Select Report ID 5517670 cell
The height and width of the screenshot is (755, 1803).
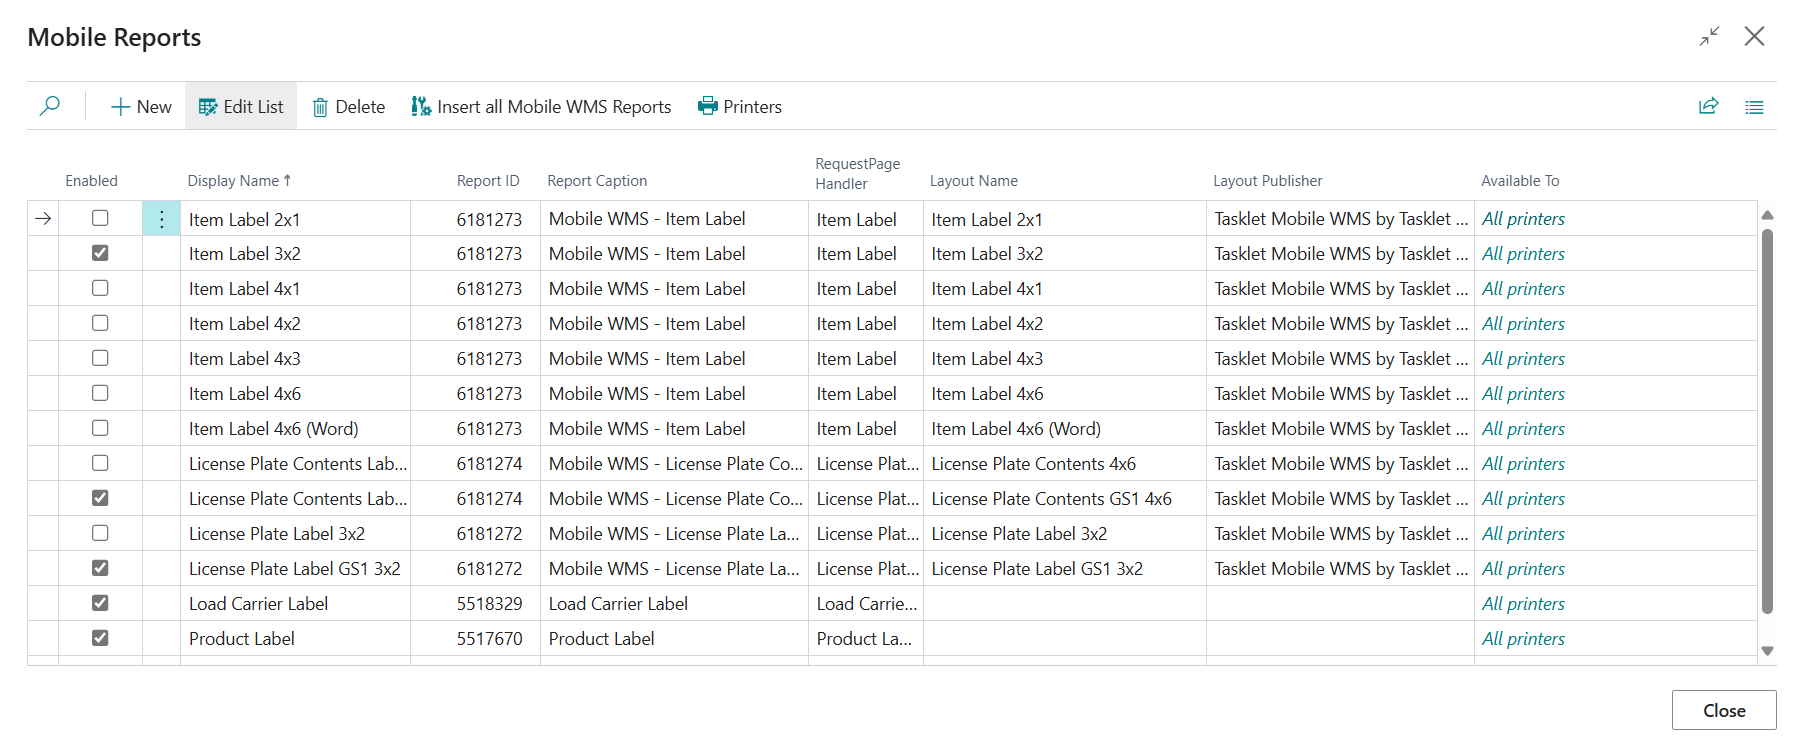point(475,639)
